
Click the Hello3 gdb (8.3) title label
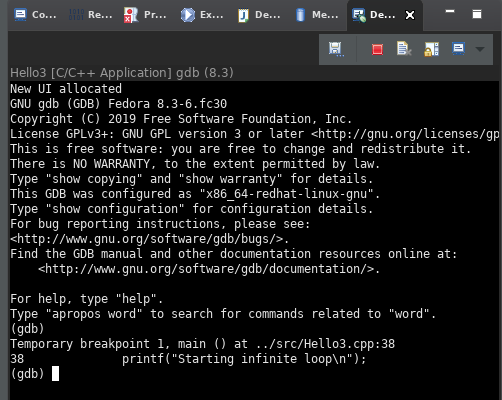[122, 73]
